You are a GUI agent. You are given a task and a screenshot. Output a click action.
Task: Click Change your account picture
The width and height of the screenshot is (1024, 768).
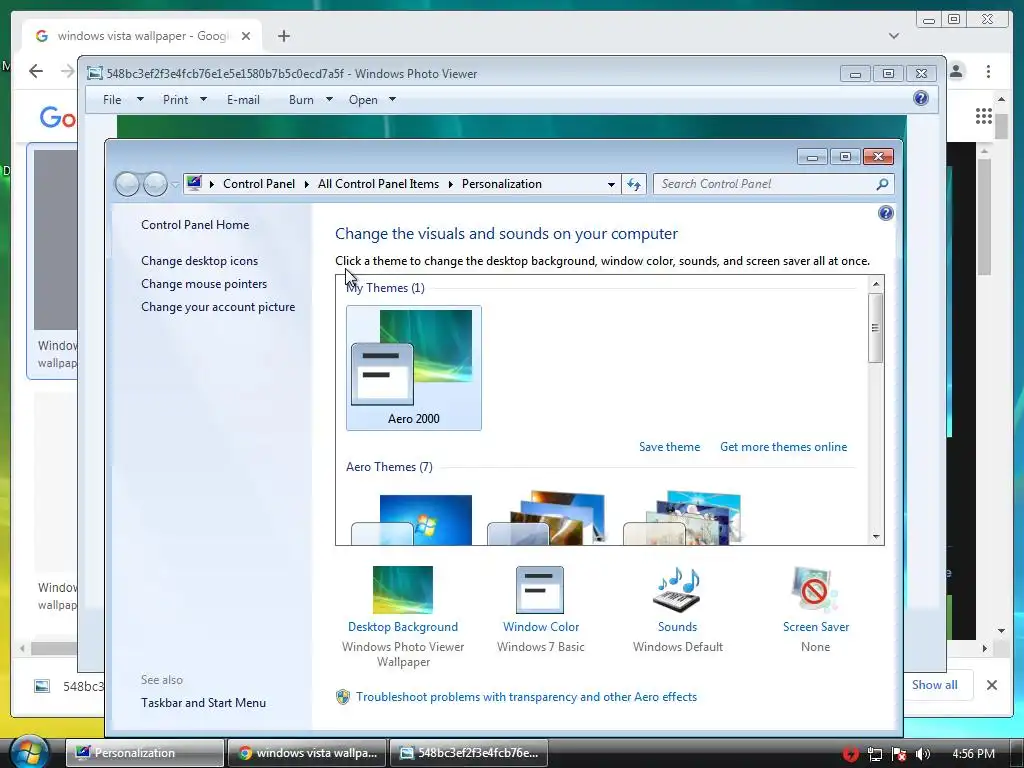(217, 307)
